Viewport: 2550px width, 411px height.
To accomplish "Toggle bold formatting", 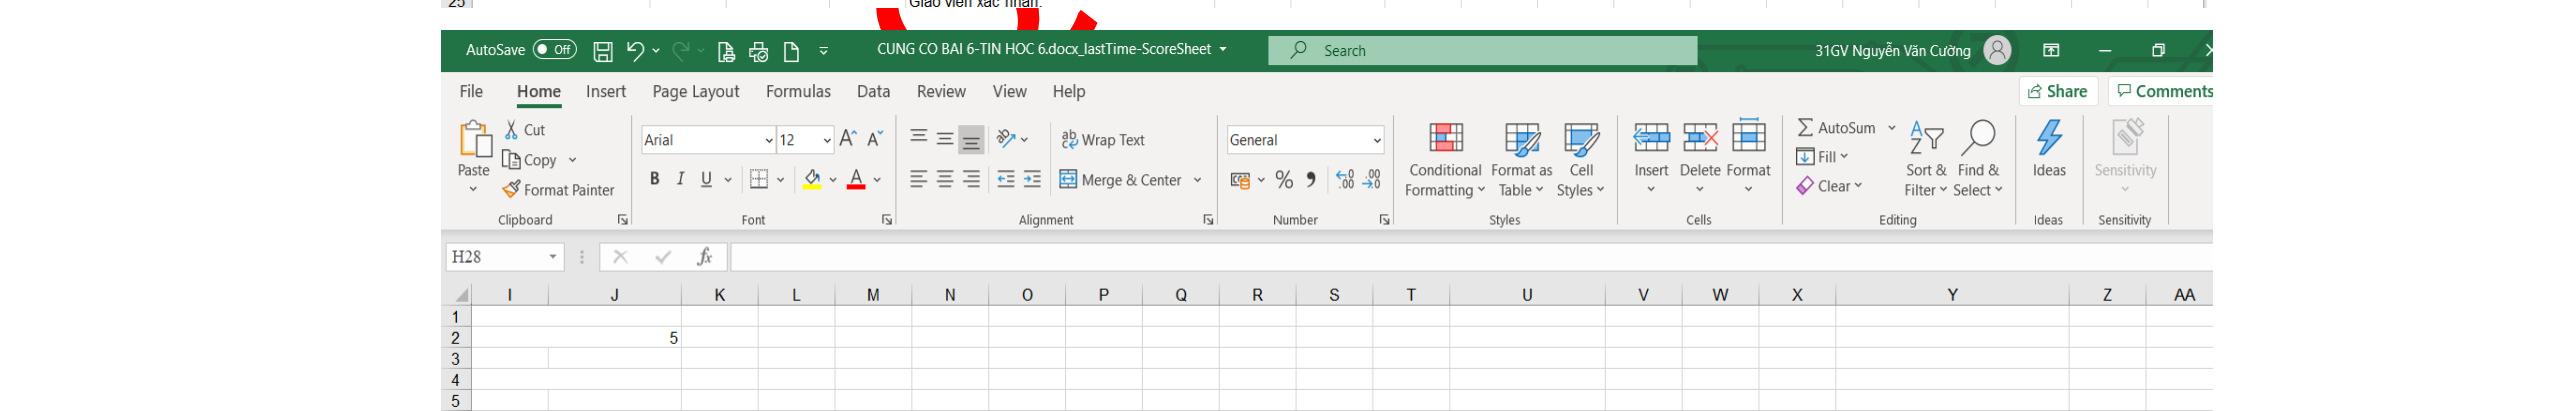I will [655, 180].
